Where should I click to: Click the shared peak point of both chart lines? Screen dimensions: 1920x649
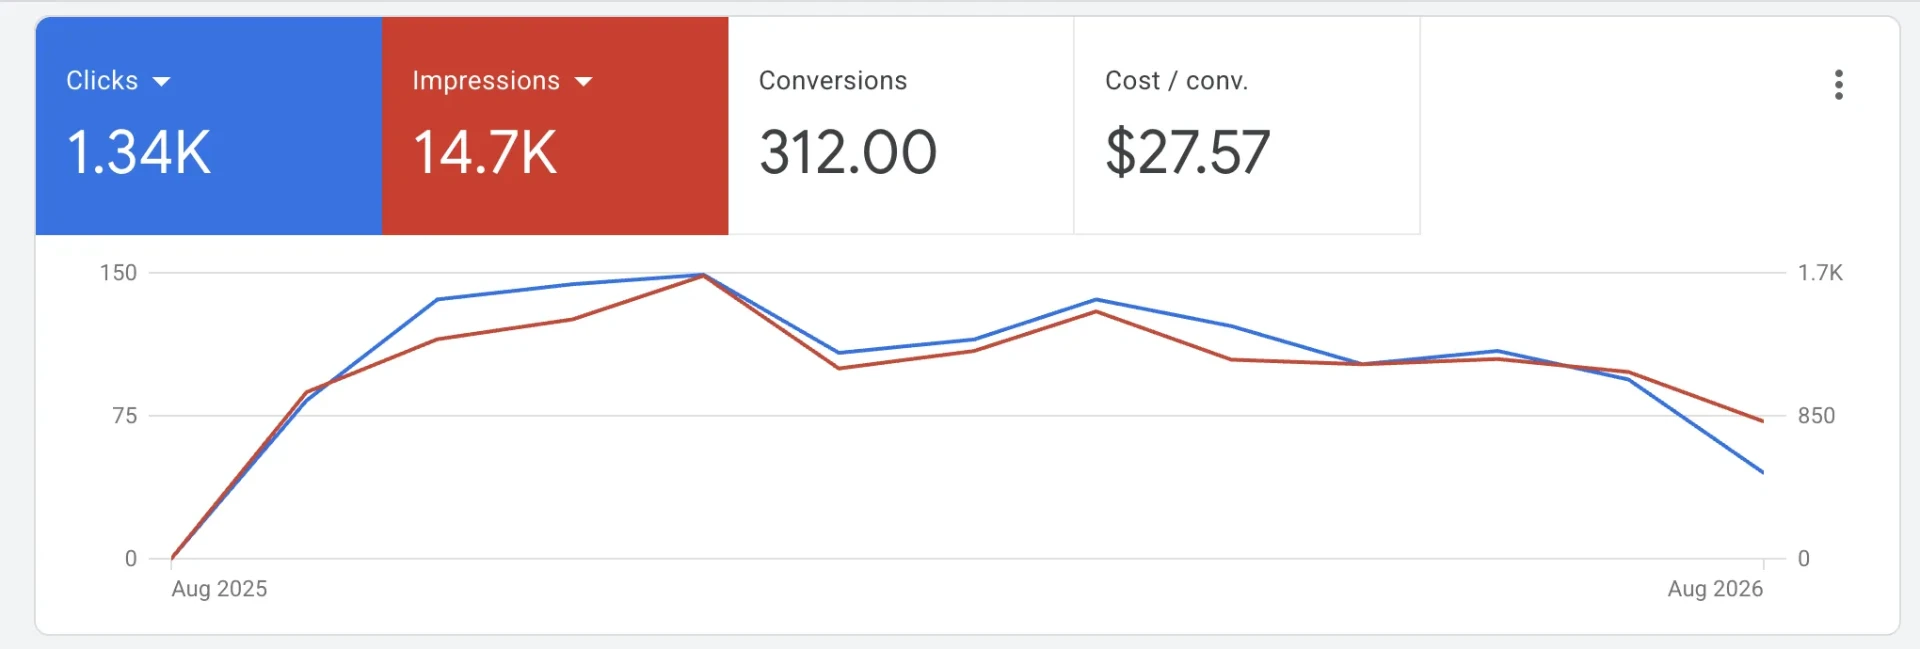coord(703,275)
